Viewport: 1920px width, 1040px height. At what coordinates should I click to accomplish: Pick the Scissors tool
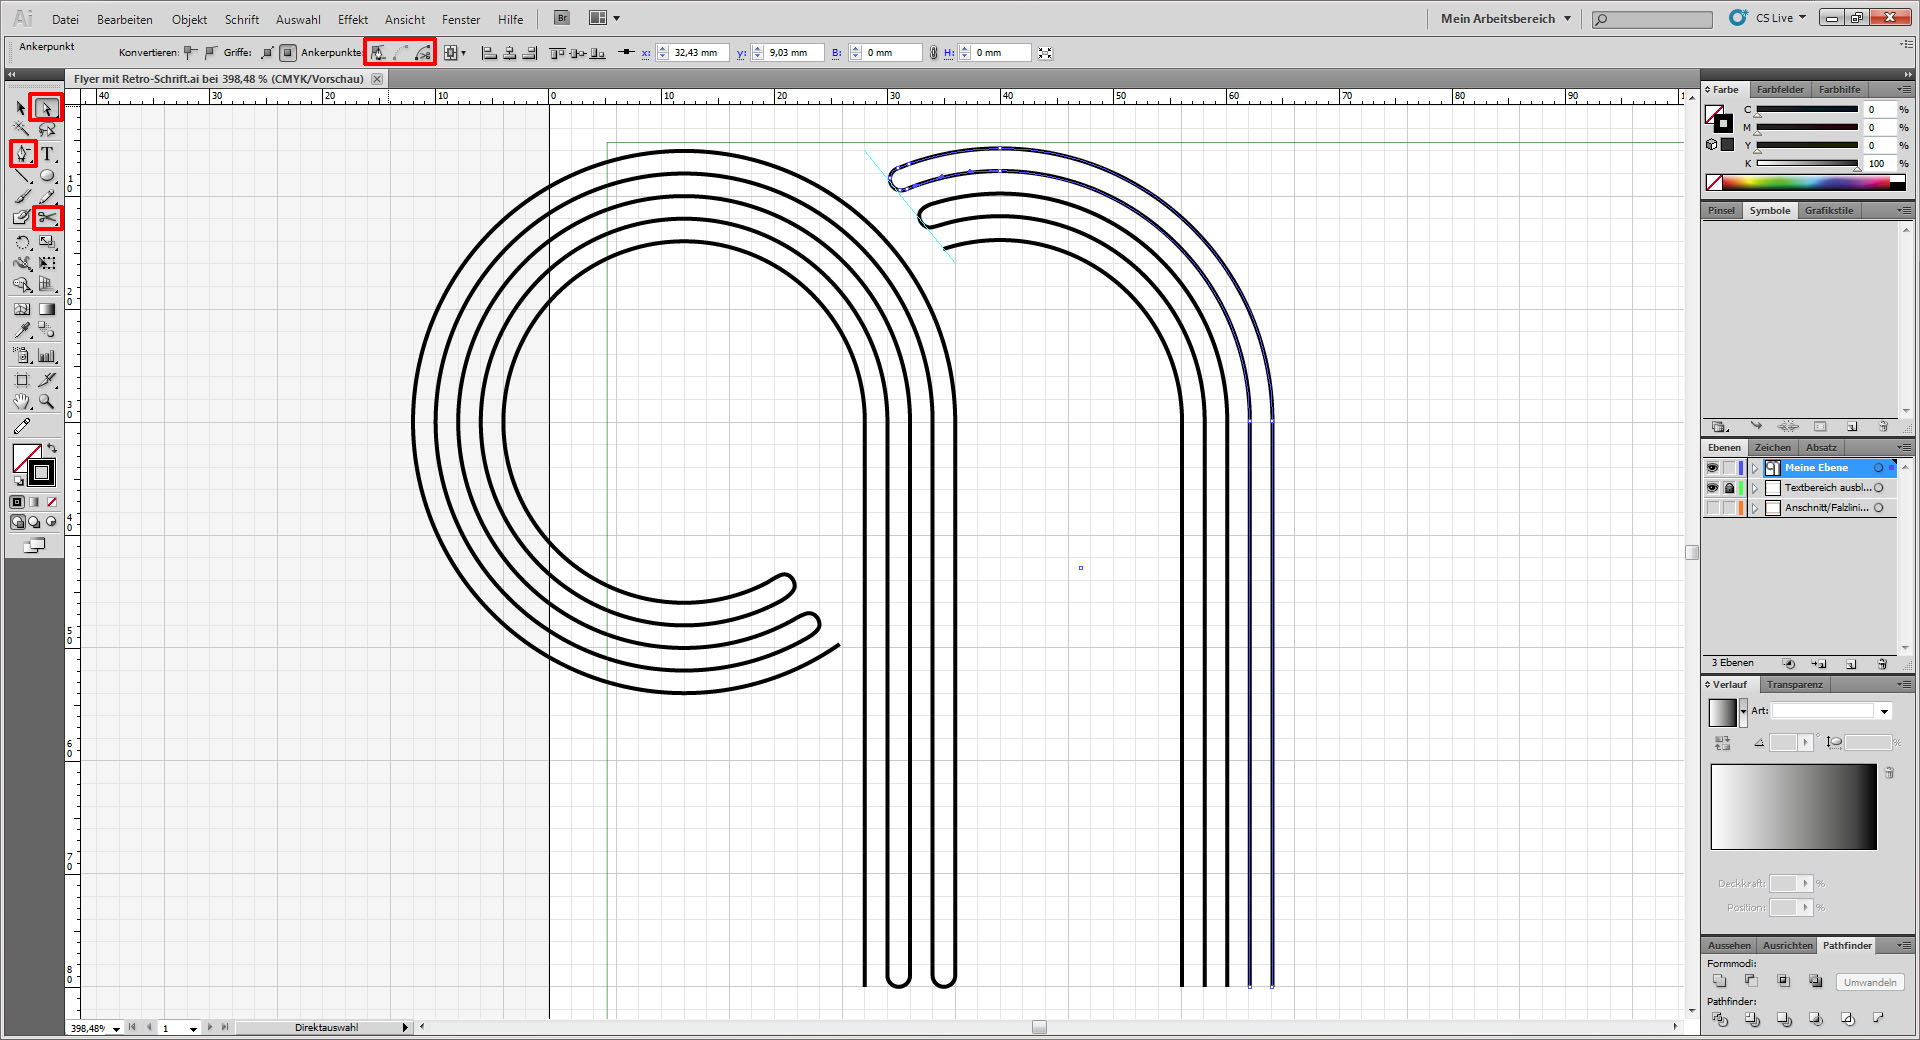point(47,217)
